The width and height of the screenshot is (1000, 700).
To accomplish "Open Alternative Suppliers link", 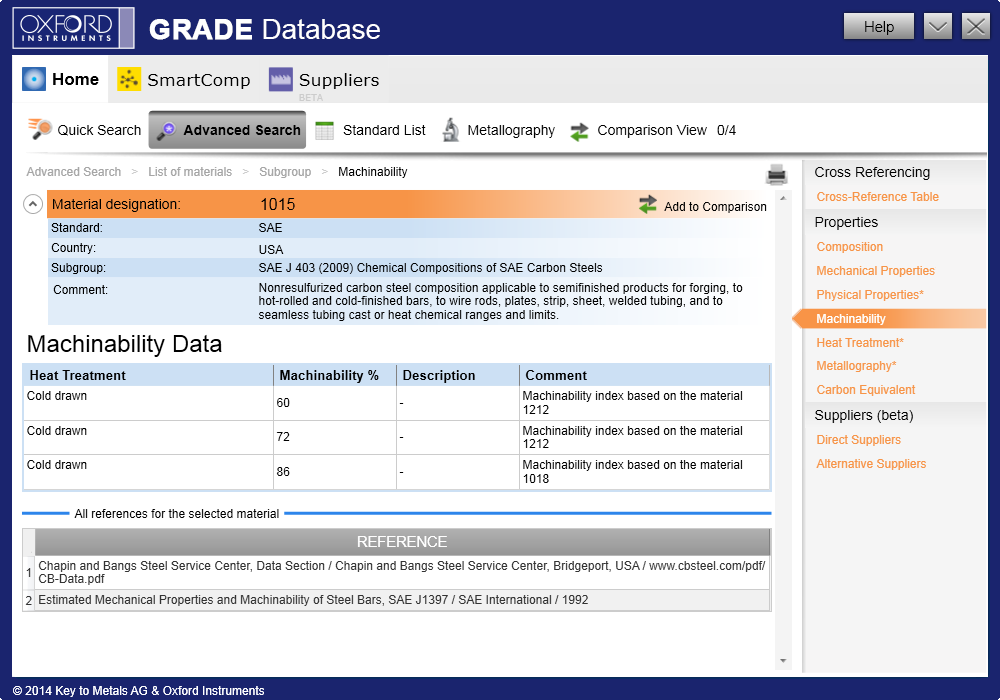I will click(x=871, y=463).
